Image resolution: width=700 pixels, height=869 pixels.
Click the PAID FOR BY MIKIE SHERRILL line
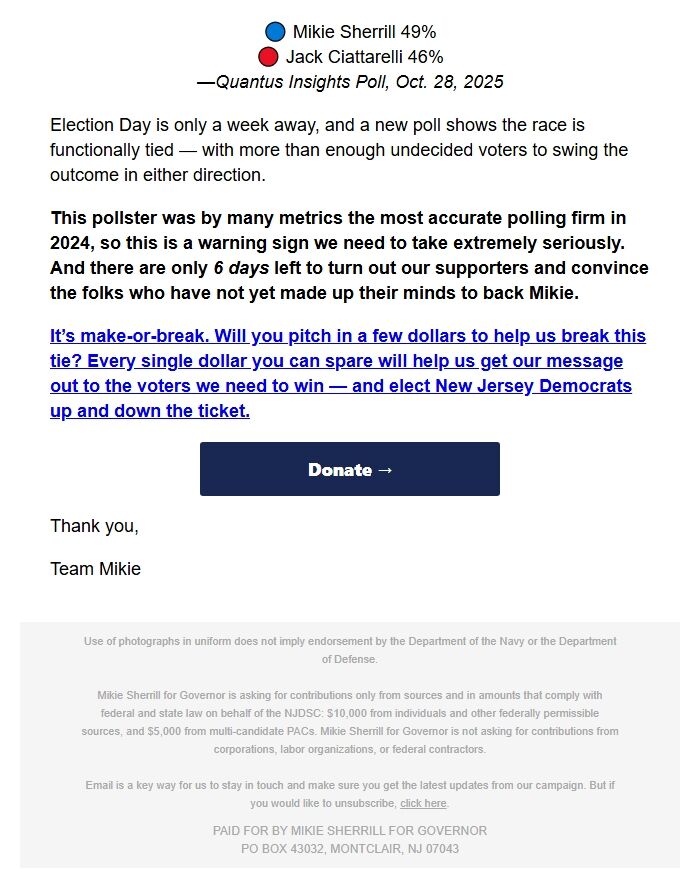[350, 830]
